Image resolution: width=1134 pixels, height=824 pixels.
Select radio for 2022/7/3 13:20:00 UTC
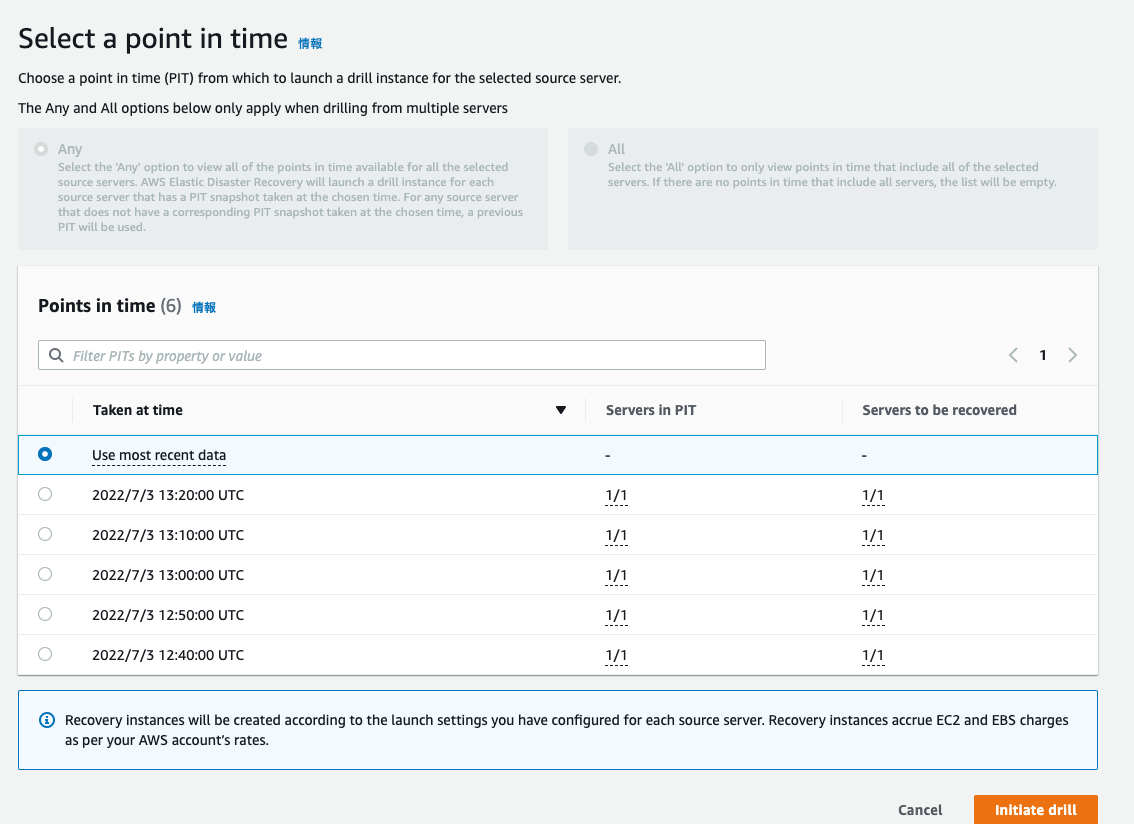tap(45, 494)
